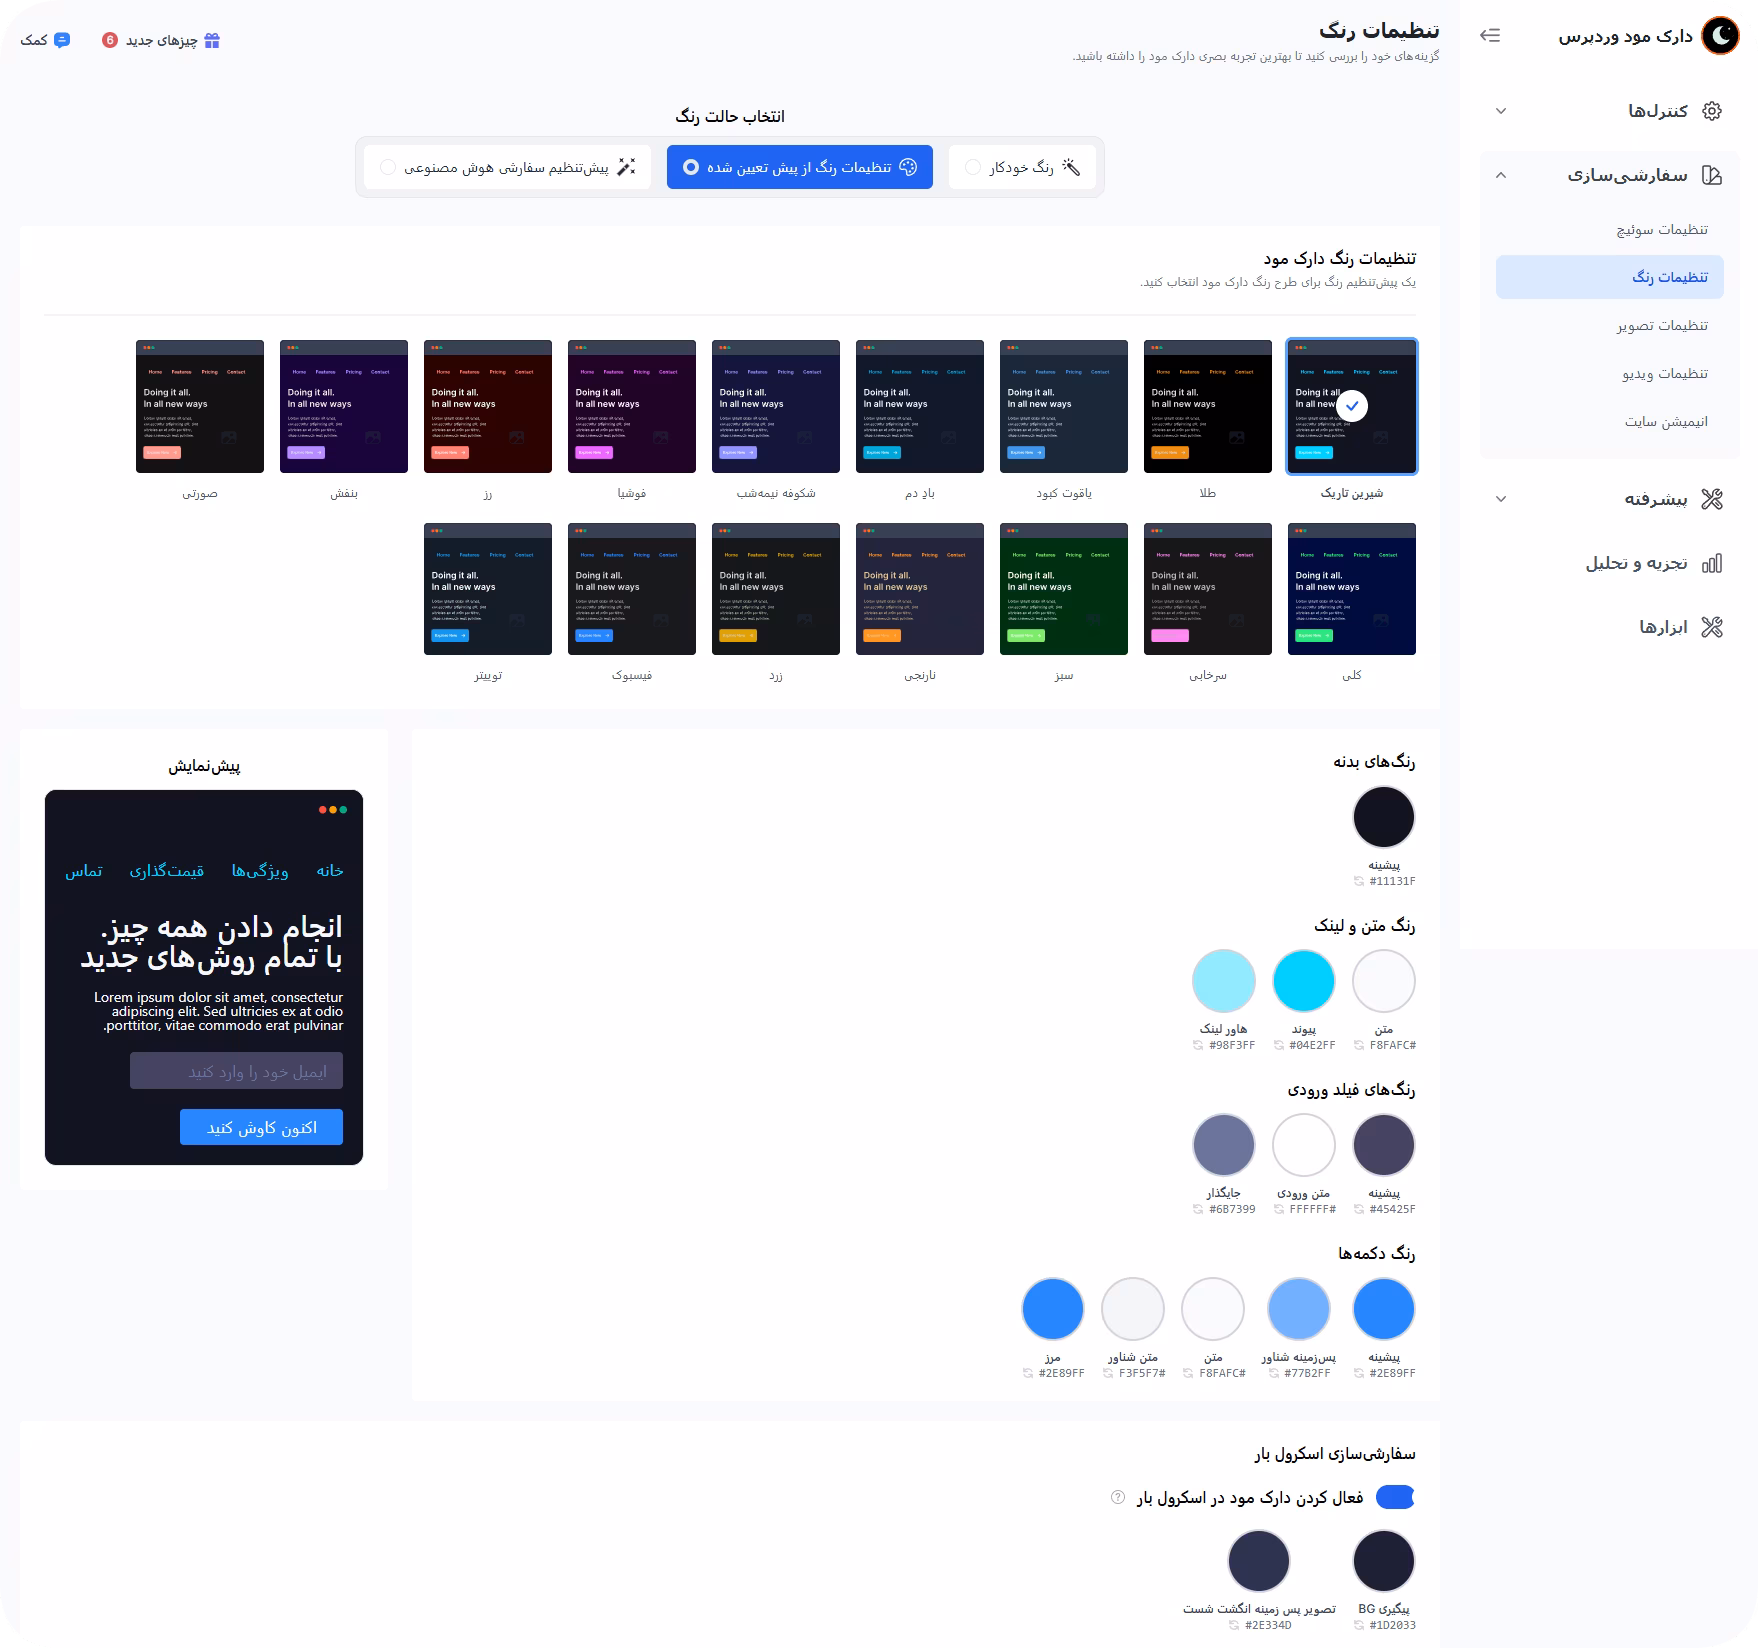This screenshot has width=1758, height=1648.
Task: Expand the کنترل‌ها menu chevron
Action: 1500,111
